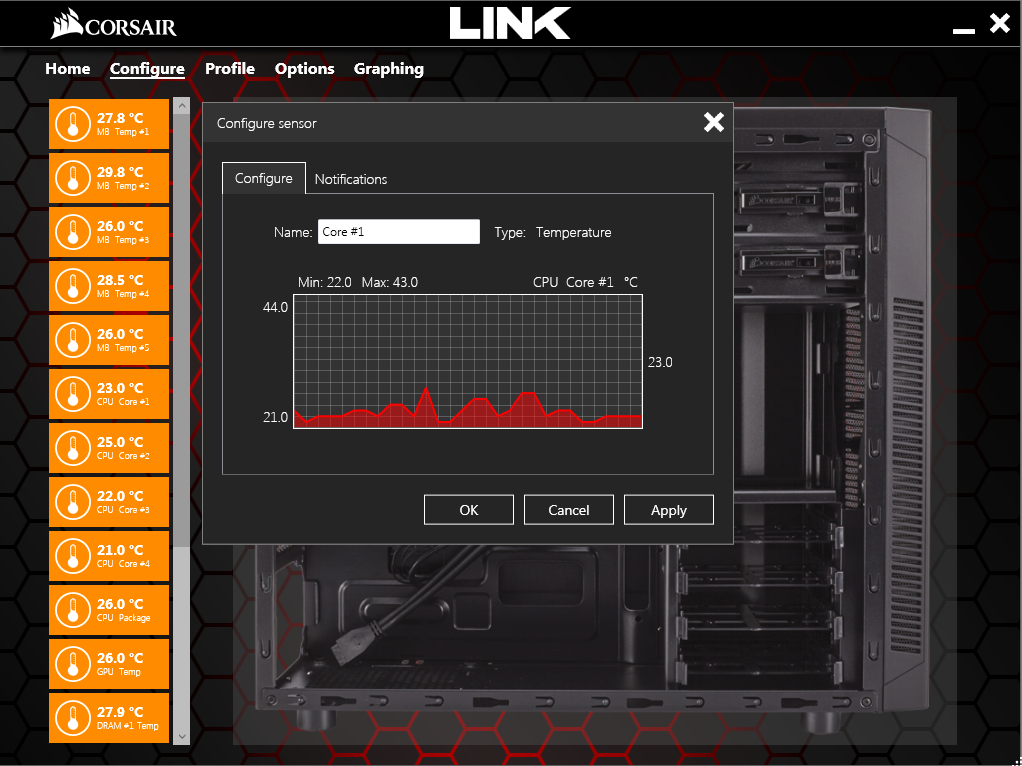
Task: Open the Configure menu
Action: coord(147,68)
